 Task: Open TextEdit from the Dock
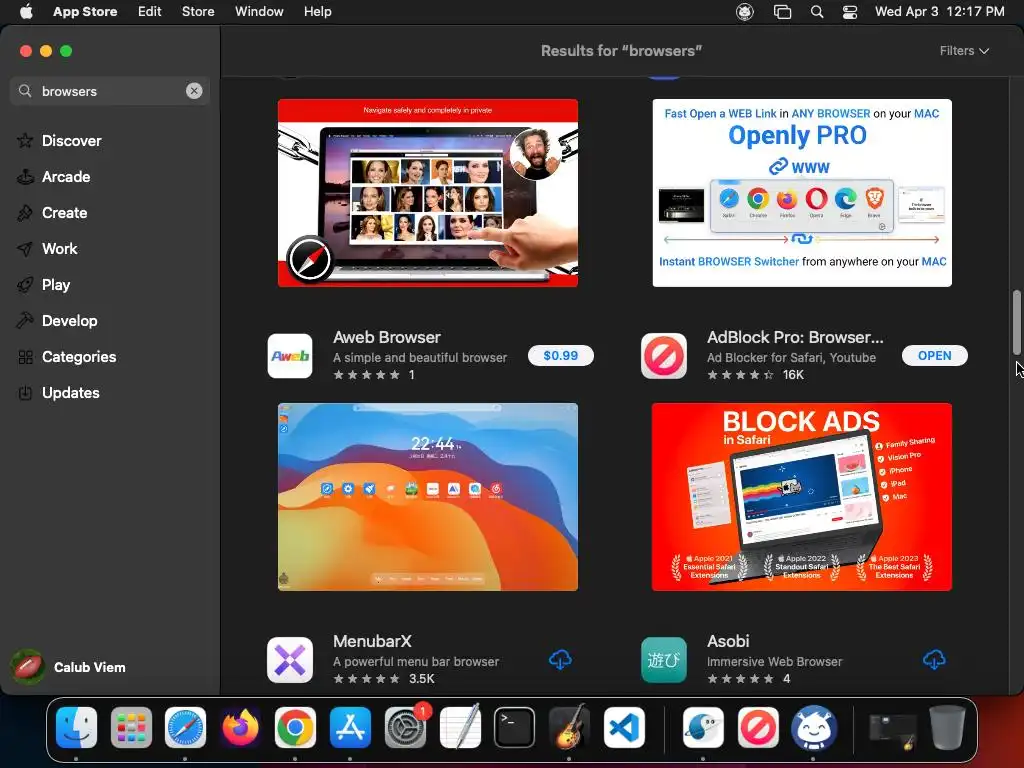tap(460, 728)
